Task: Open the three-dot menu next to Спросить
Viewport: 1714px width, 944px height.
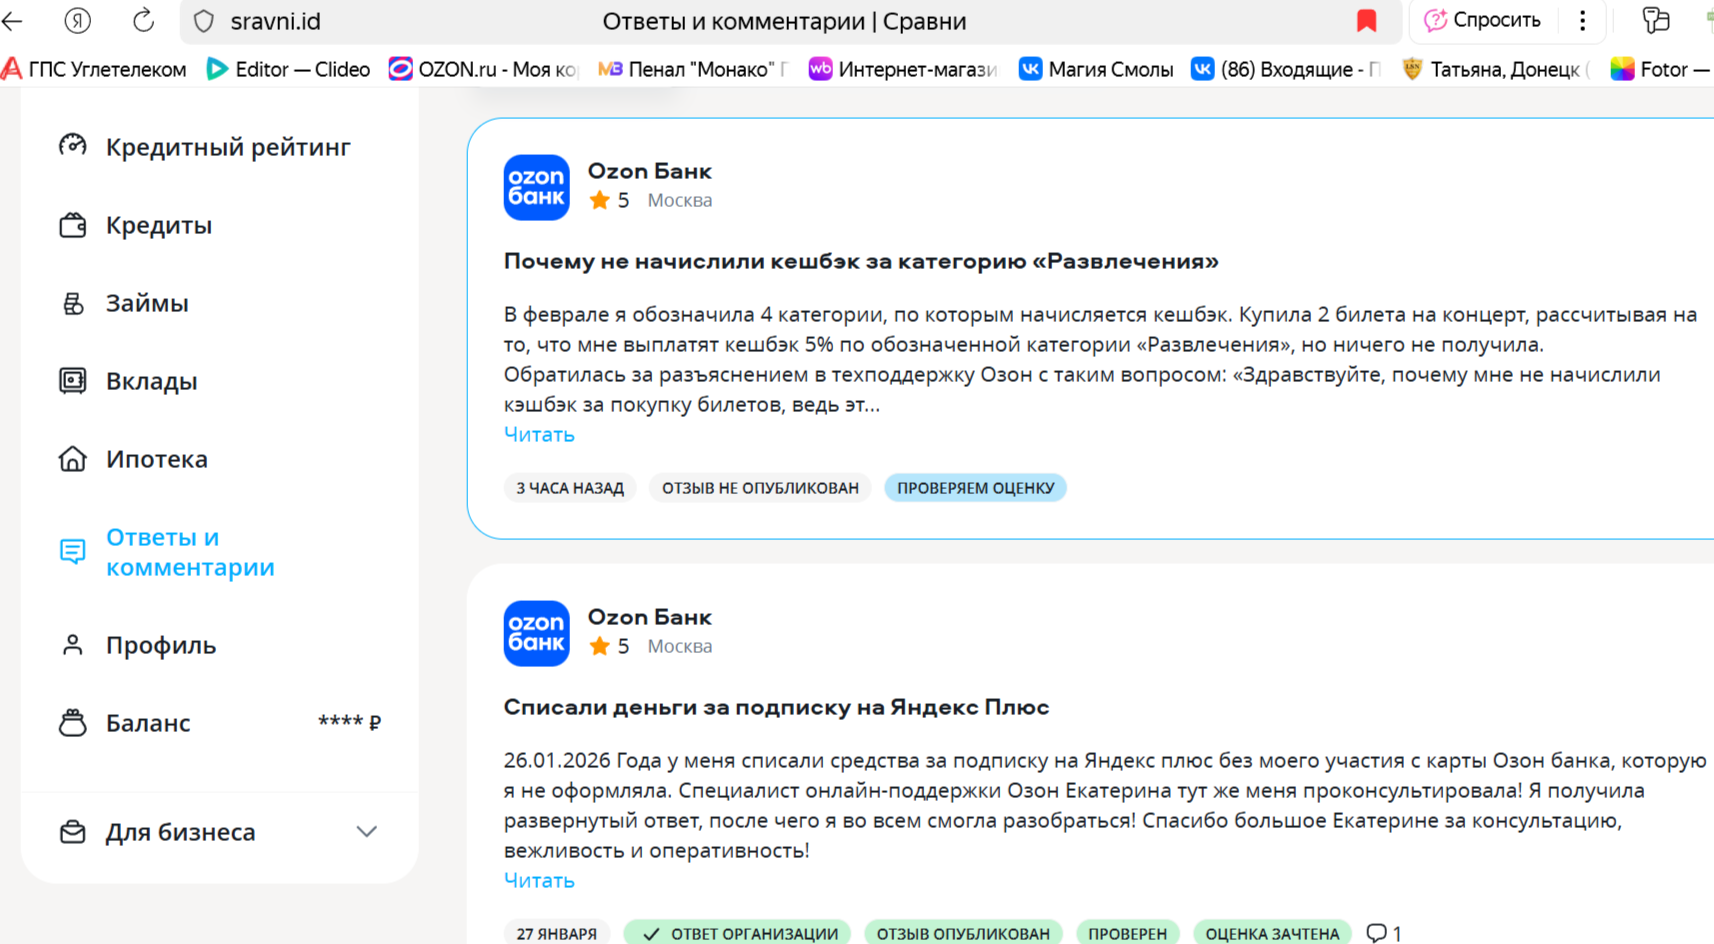Action: (1582, 21)
